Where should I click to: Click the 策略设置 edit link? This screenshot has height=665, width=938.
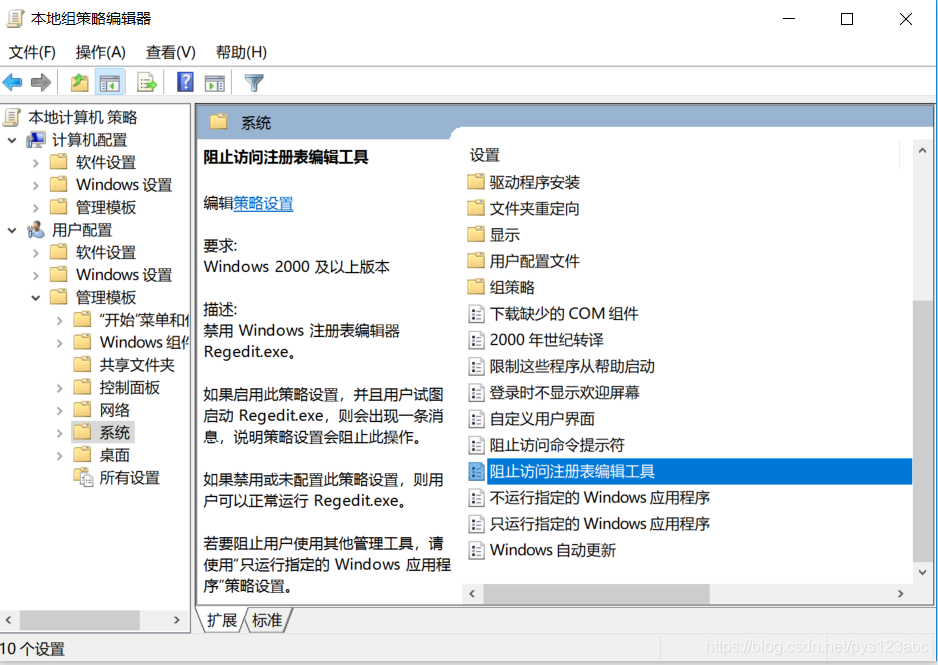tap(264, 203)
